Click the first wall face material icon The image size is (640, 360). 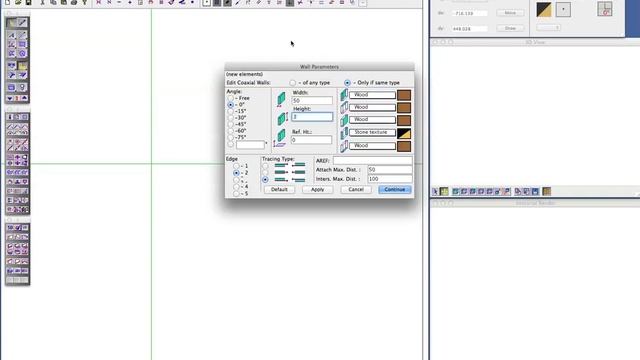pyautogui.click(x=344, y=95)
